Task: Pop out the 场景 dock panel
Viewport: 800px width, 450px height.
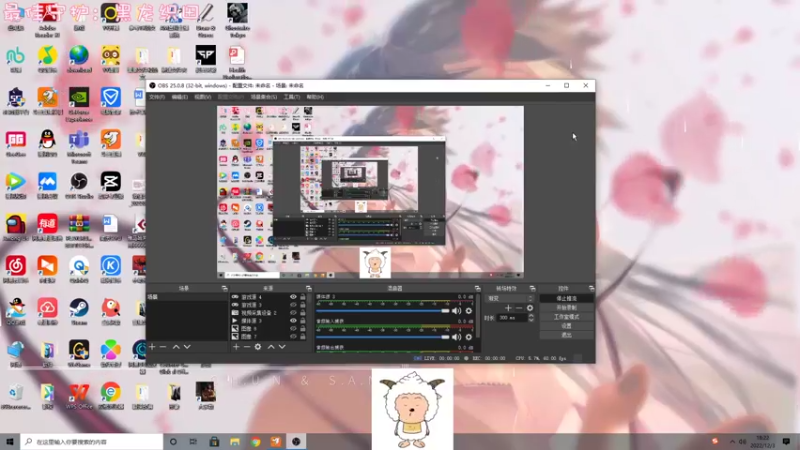Action: click(x=224, y=288)
